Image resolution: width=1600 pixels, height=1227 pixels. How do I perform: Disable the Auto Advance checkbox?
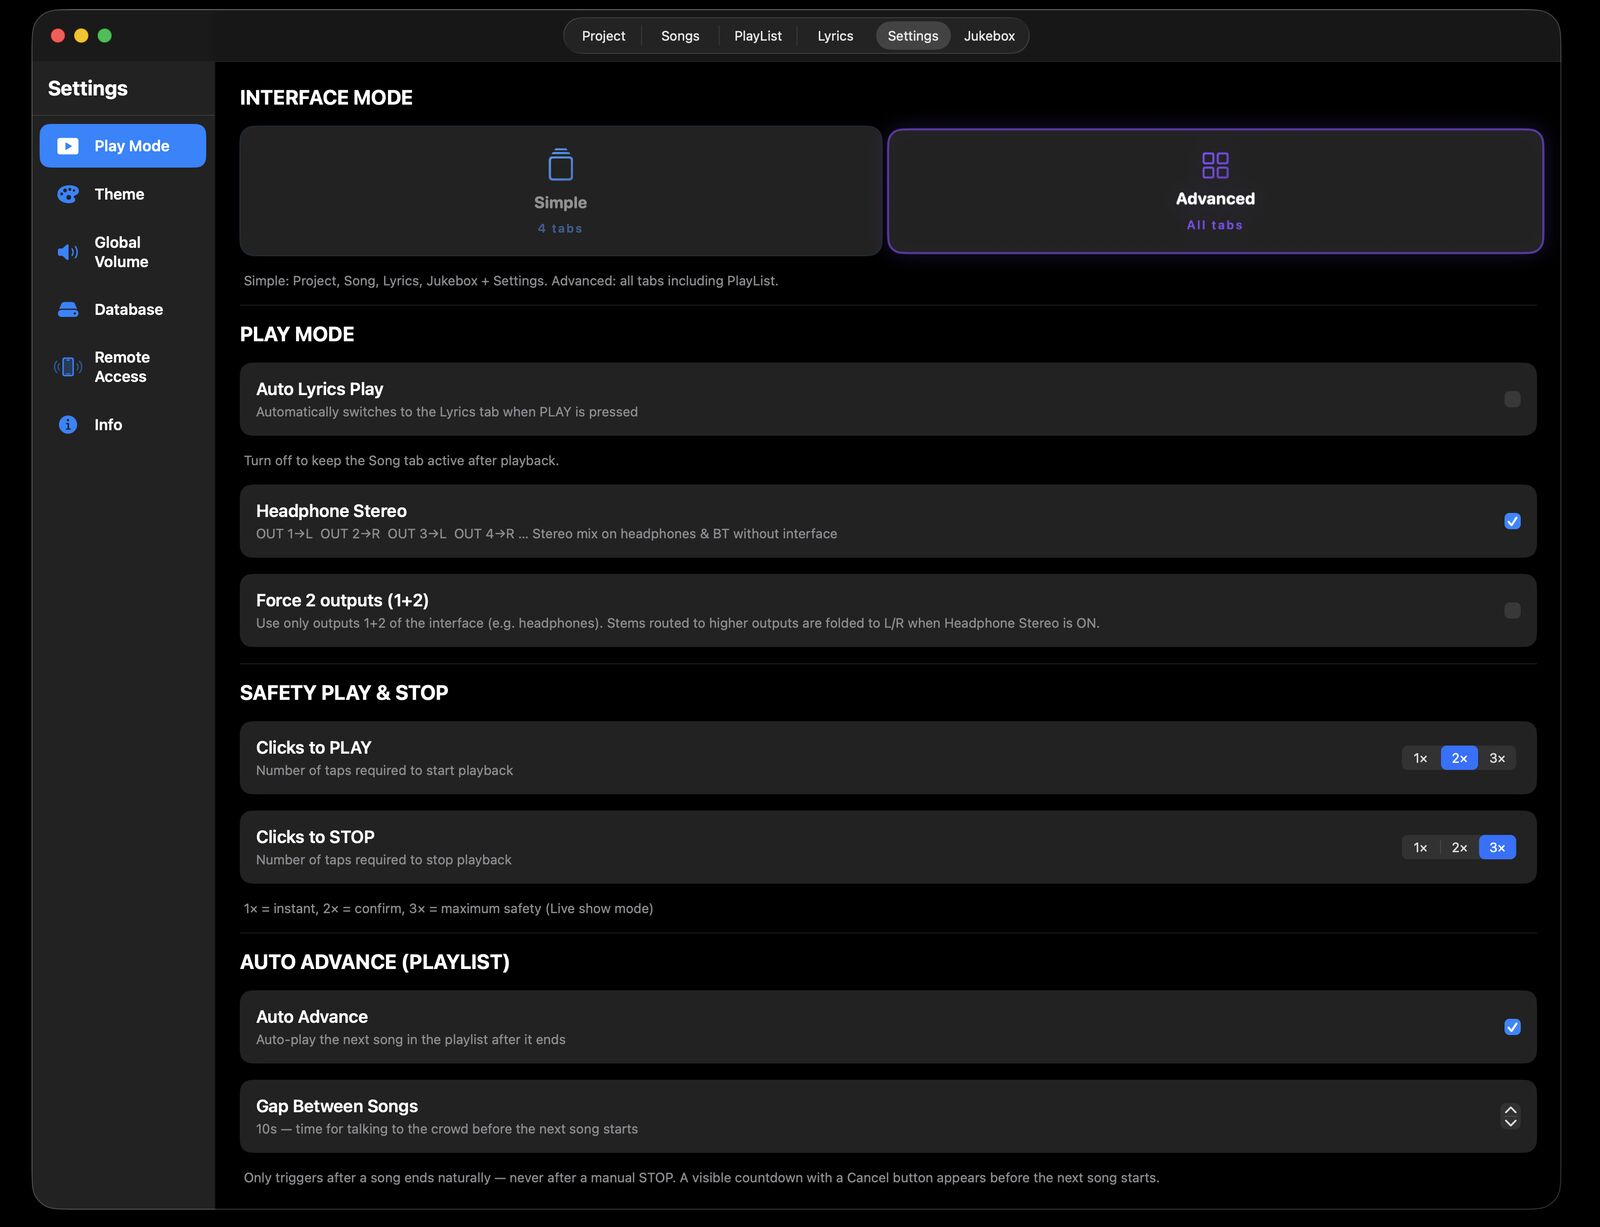pyautogui.click(x=1512, y=1027)
